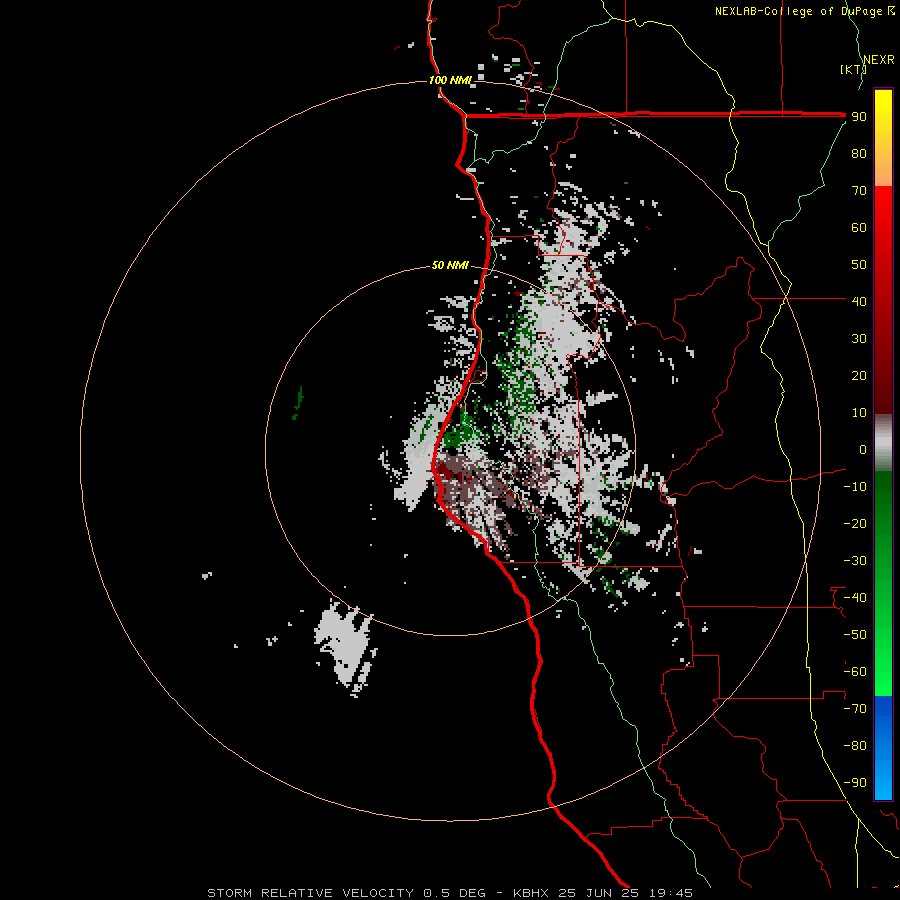Click the 0 value on the velocity scale

point(863,449)
